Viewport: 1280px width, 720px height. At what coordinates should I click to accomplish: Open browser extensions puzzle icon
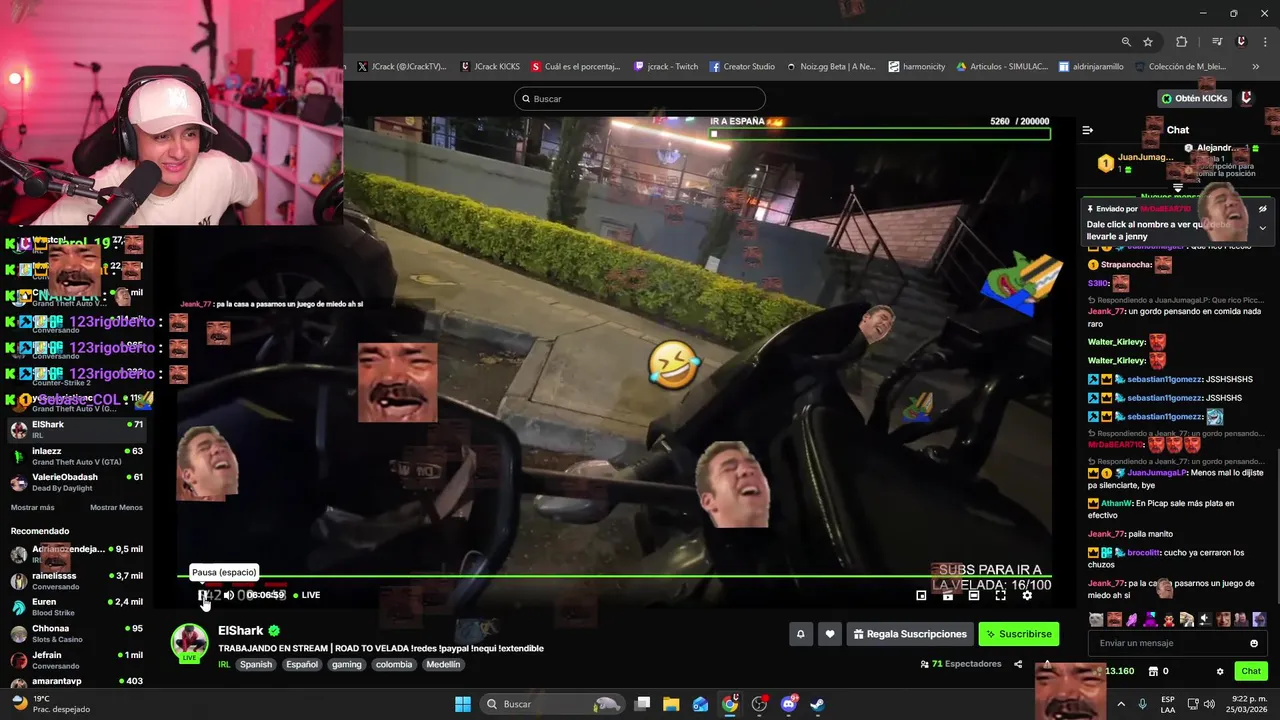click(x=1182, y=42)
